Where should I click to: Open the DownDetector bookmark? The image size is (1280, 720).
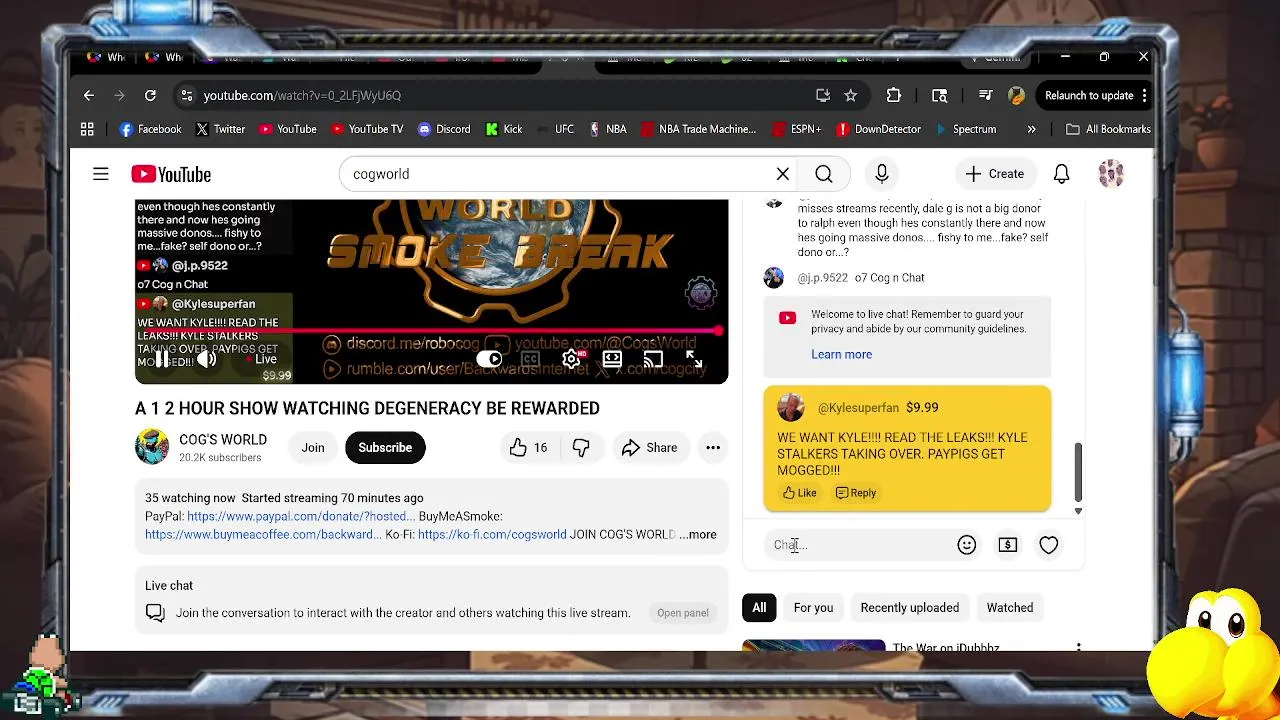click(x=878, y=129)
